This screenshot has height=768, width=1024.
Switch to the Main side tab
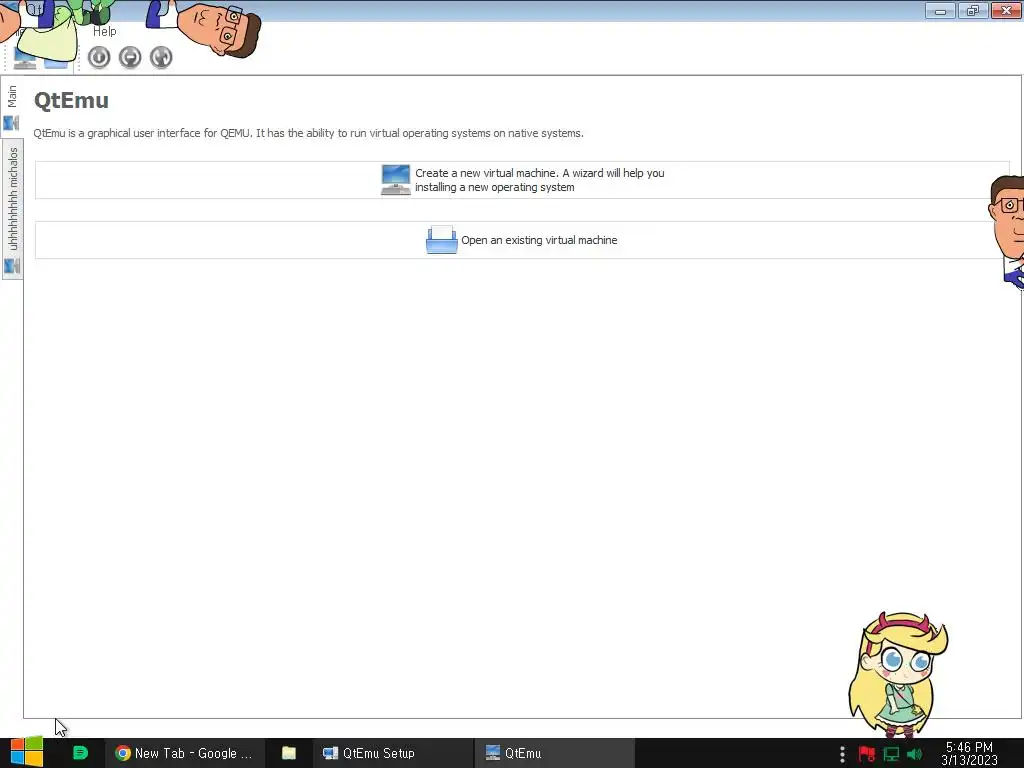pyautogui.click(x=12, y=106)
